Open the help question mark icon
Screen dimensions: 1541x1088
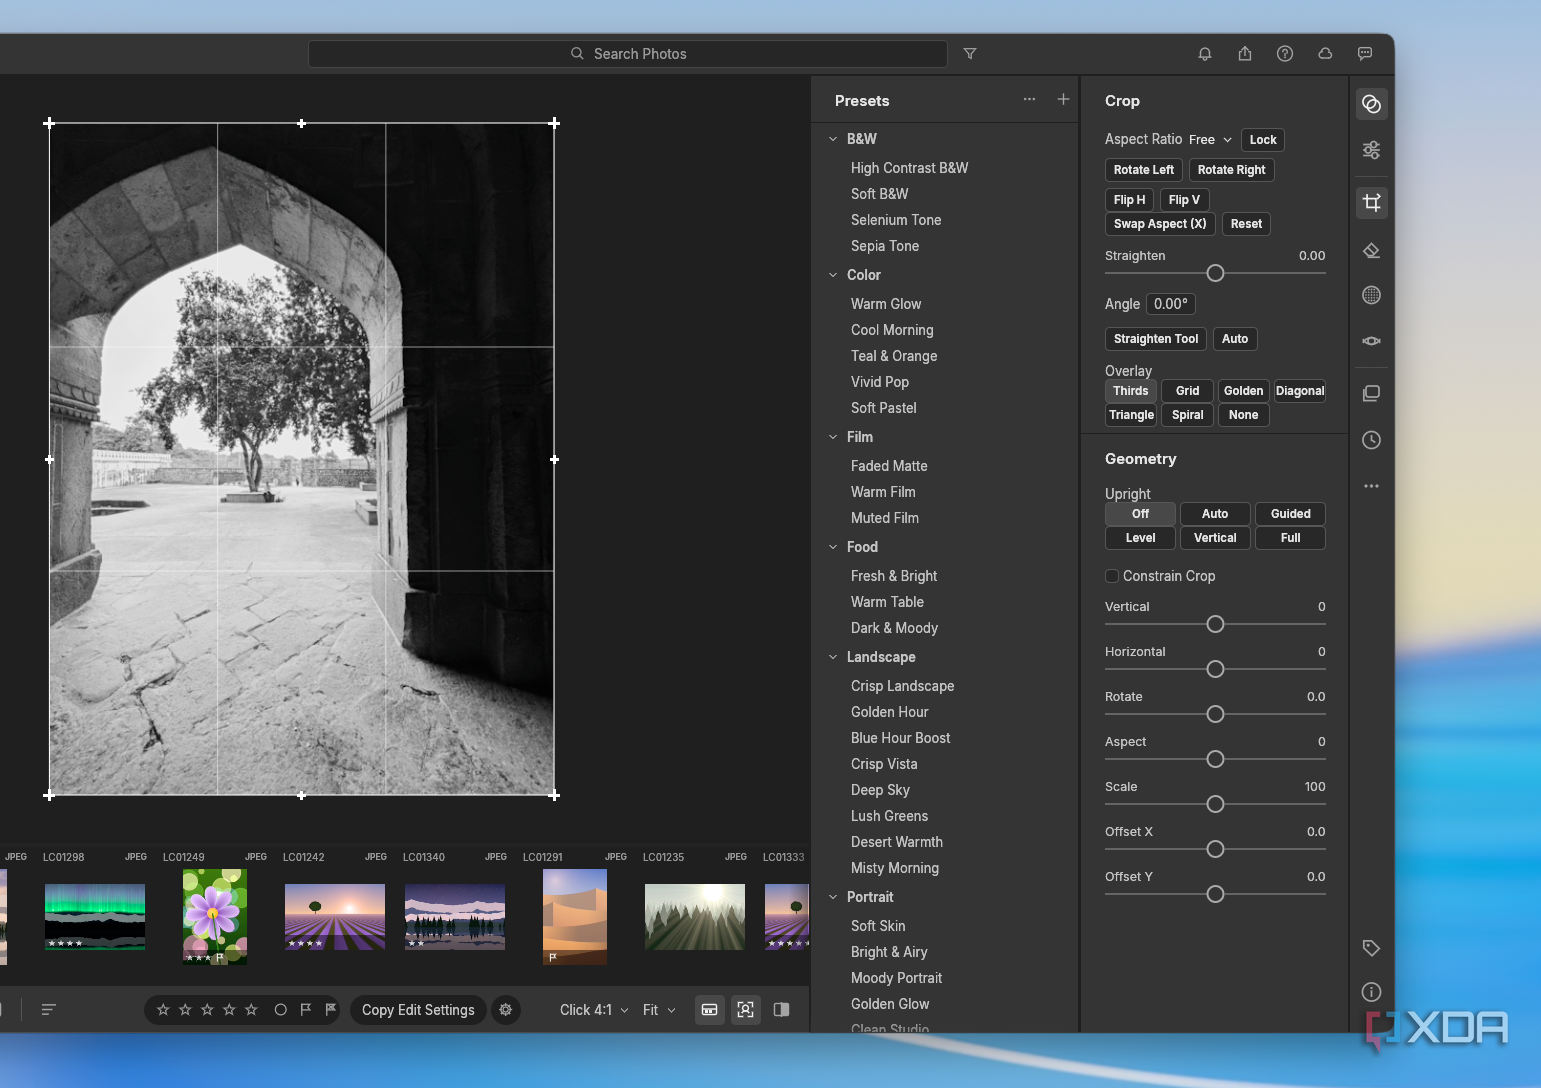pos(1285,54)
